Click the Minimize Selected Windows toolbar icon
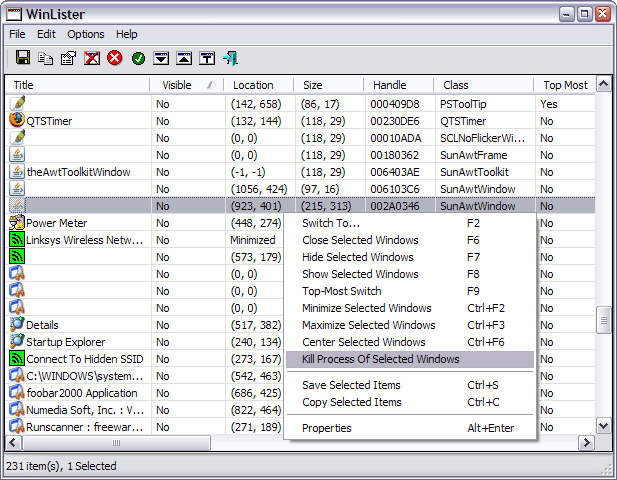Image resolution: width=617 pixels, height=480 pixels. pyautogui.click(x=161, y=59)
